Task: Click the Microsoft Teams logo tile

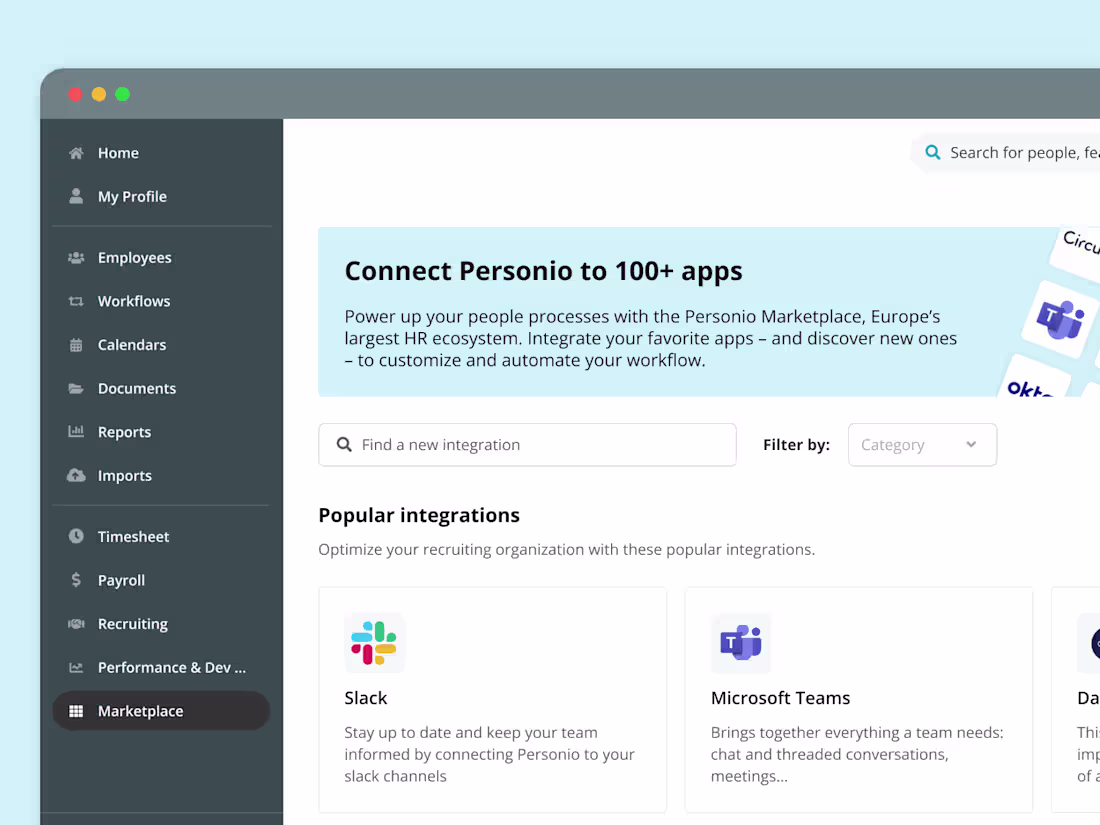Action: point(740,643)
